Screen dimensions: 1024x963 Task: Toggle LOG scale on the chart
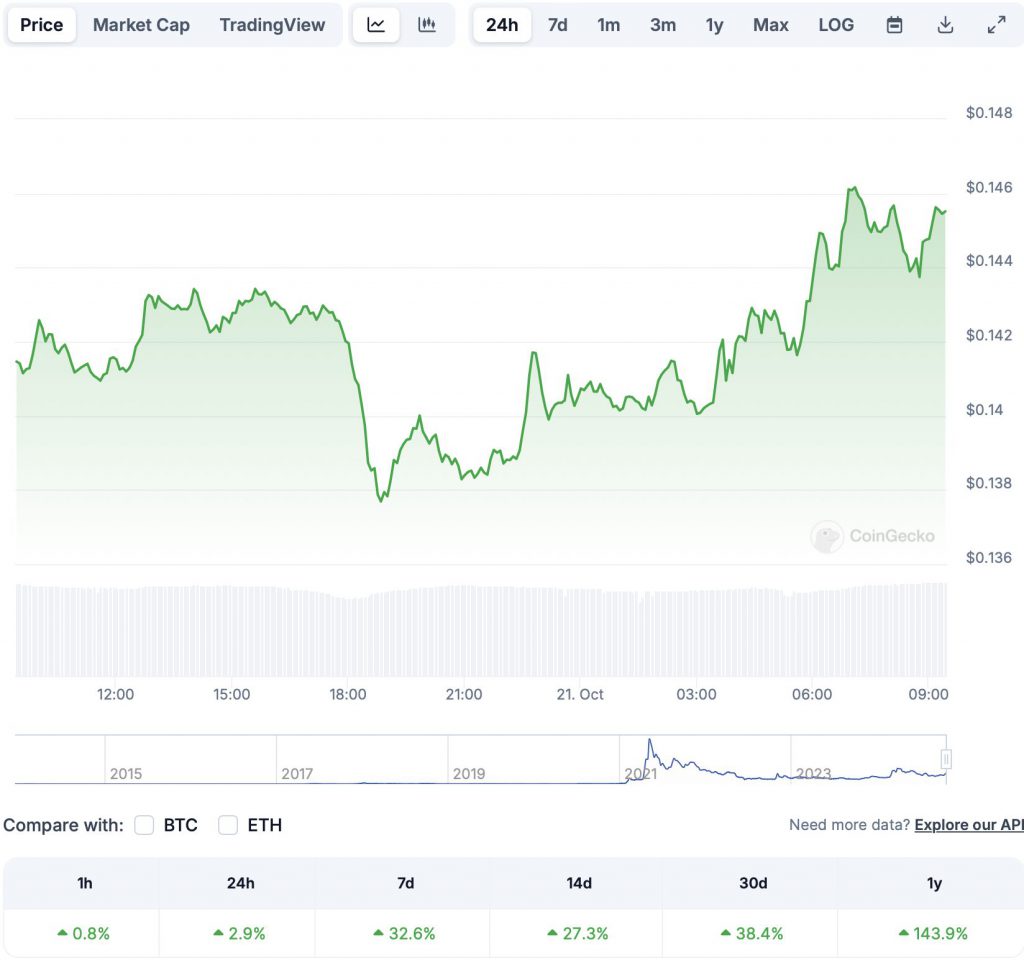pos(836,25)
